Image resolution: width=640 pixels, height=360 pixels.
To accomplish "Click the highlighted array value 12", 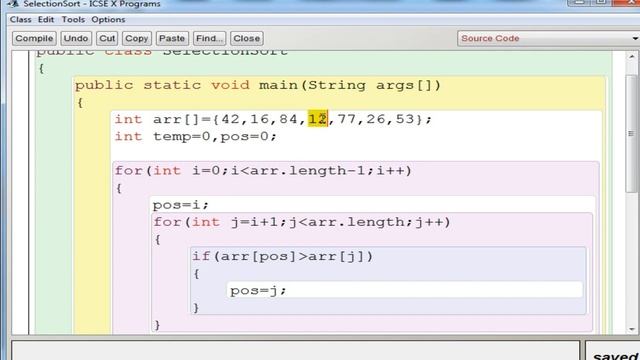I will tap(318, 119).
